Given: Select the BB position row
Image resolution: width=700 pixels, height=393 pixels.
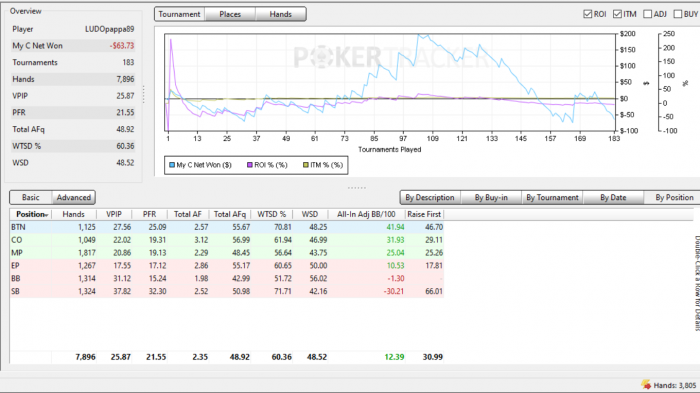Looking at the screenshot, I should pos(227,278).
